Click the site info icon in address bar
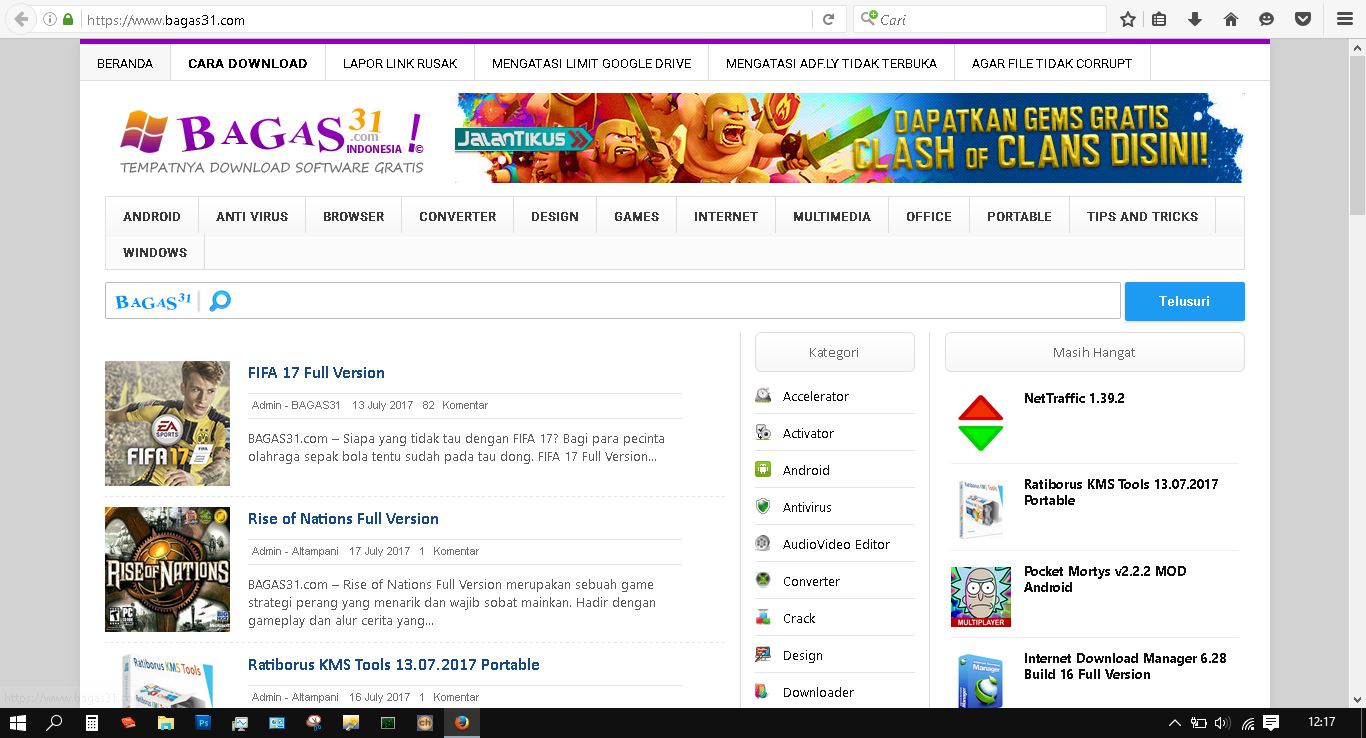1366x738 pixels. click(50, 19)
